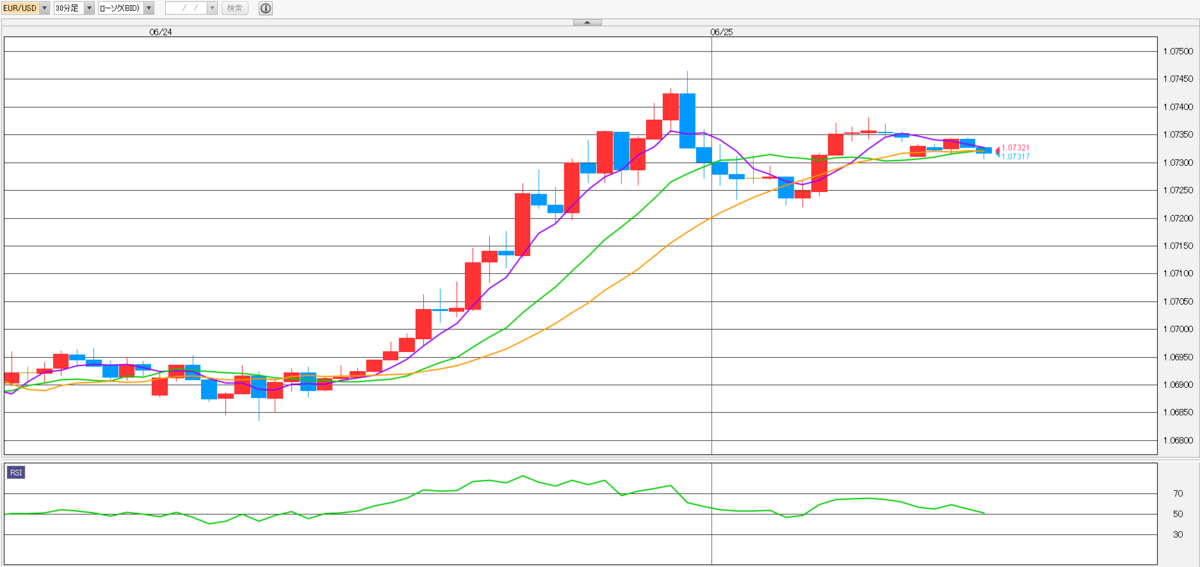Click the information icon in toolbar
Screen dimensions: 1200x567
[x=265, y=8]
